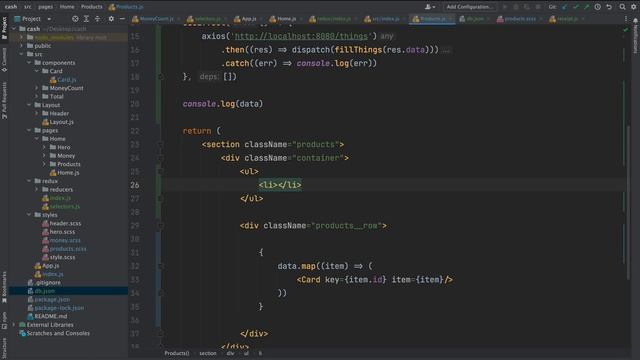Click the green inspection checkmark in editor

pos(625,30)
